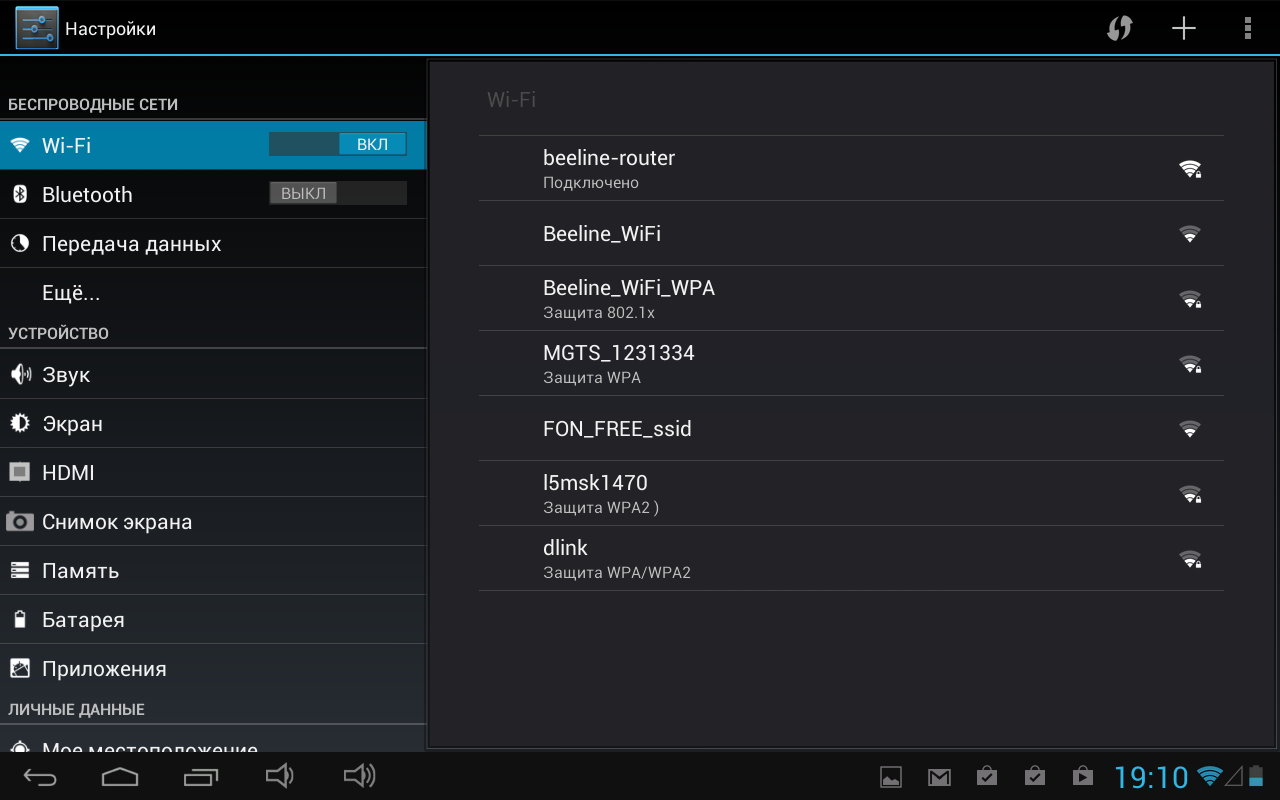This screenshot has width=1280, height=800.
Task: Select the HDMI settings item
Action: [68, 473]
